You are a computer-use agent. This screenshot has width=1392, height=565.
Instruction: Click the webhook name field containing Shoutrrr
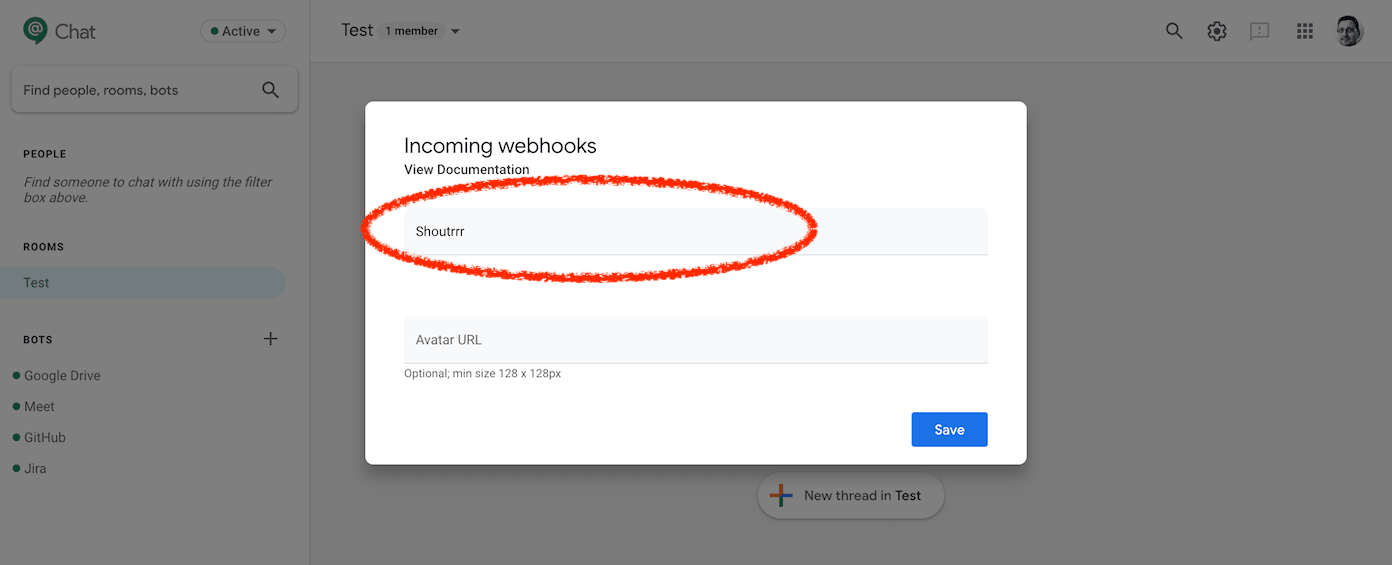[x=695, y=231]
